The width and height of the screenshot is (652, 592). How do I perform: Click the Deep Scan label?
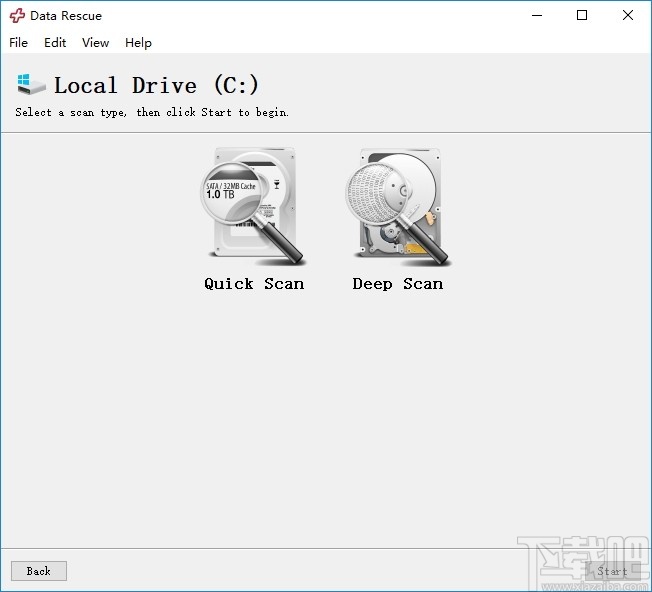(398, 284)
